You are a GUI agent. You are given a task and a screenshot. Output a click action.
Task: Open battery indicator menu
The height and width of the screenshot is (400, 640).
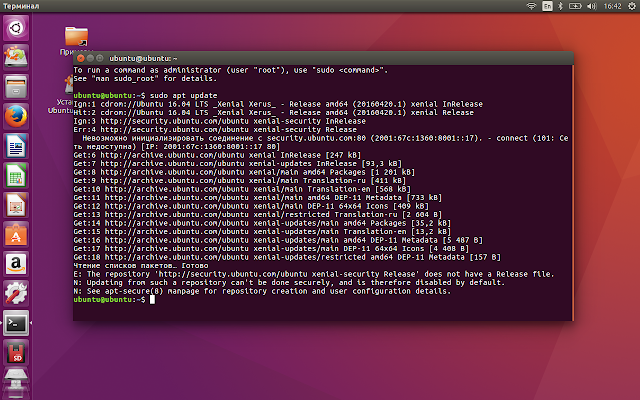coord(575,6)
